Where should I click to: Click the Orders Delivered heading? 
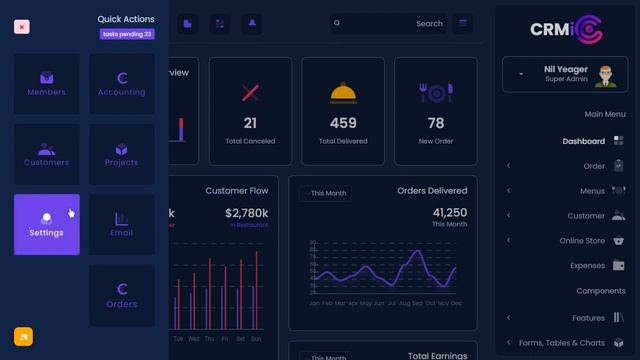pos(432,191)
